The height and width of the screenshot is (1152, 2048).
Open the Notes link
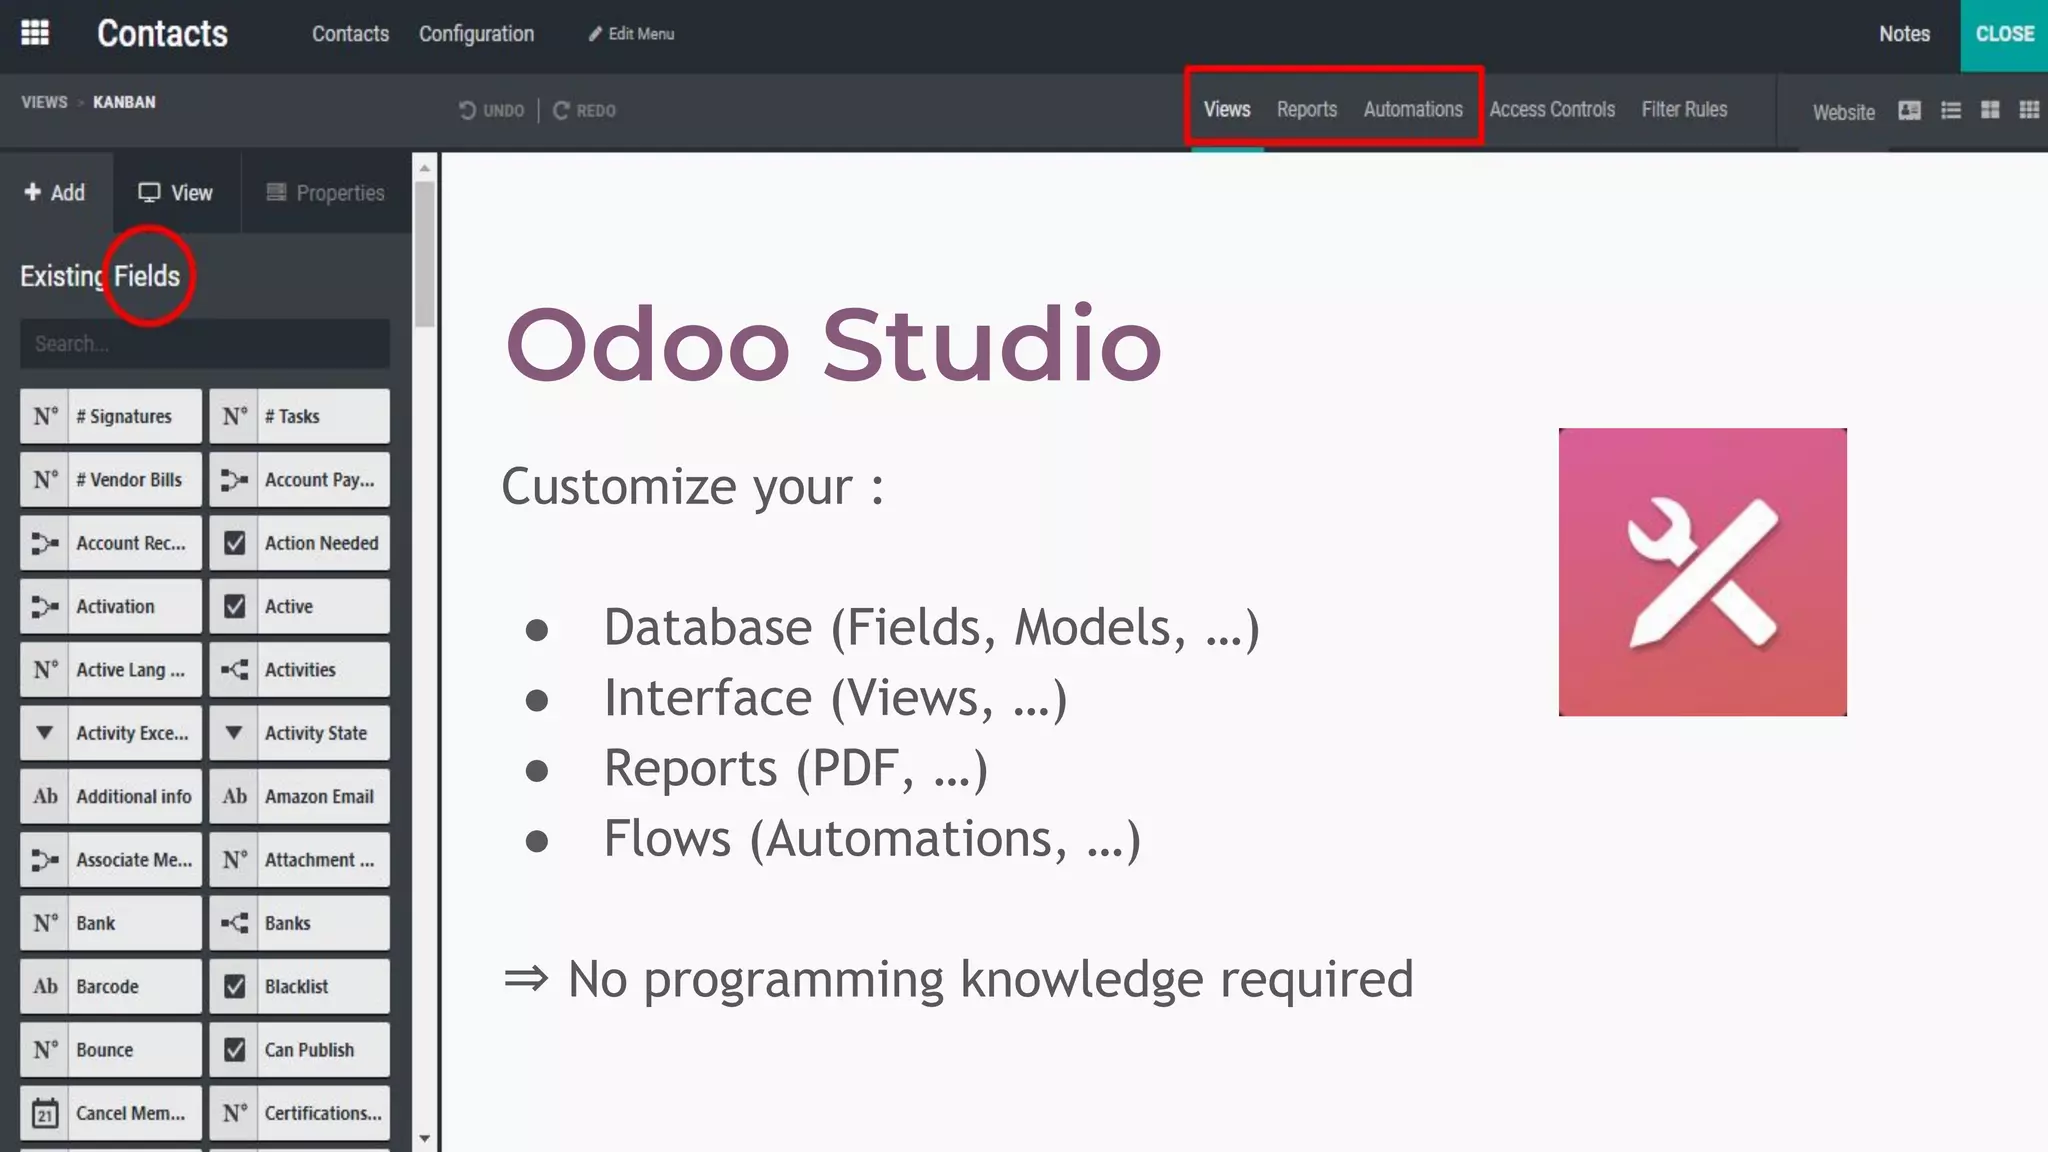point(1903,34)
